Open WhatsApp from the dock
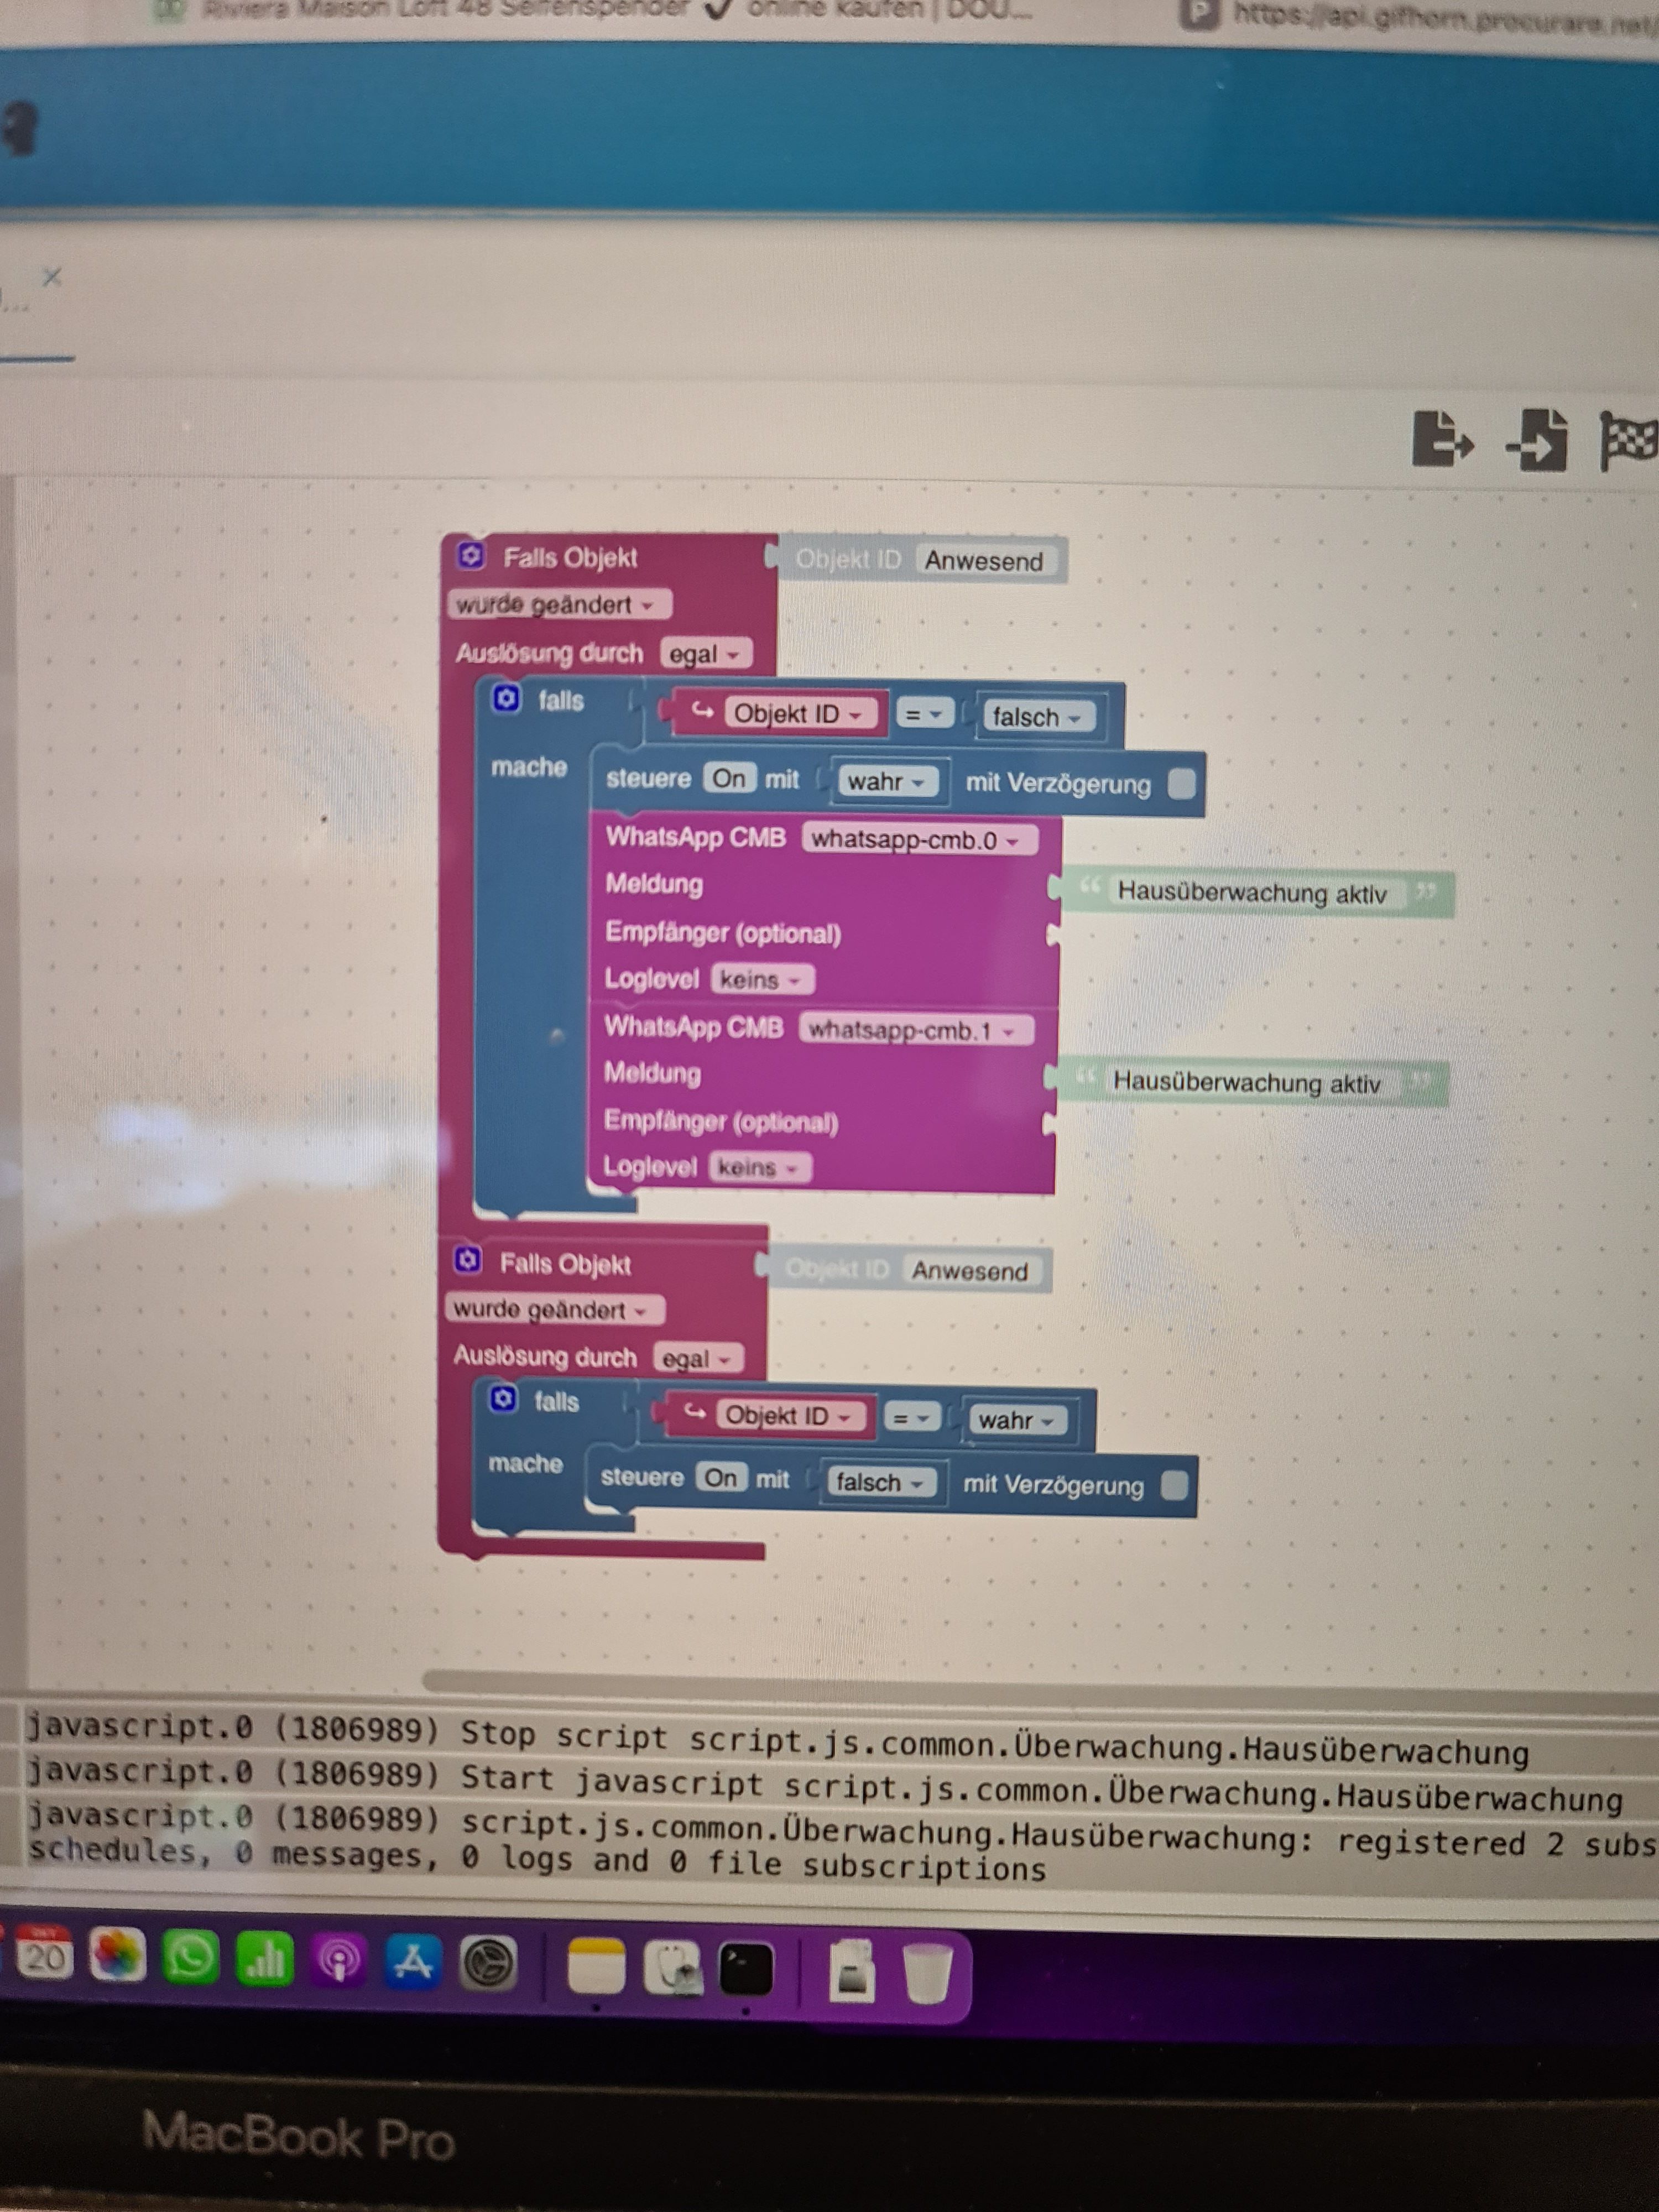The height and width of the screenshot is (2212, 1659). click(190, 1957)
